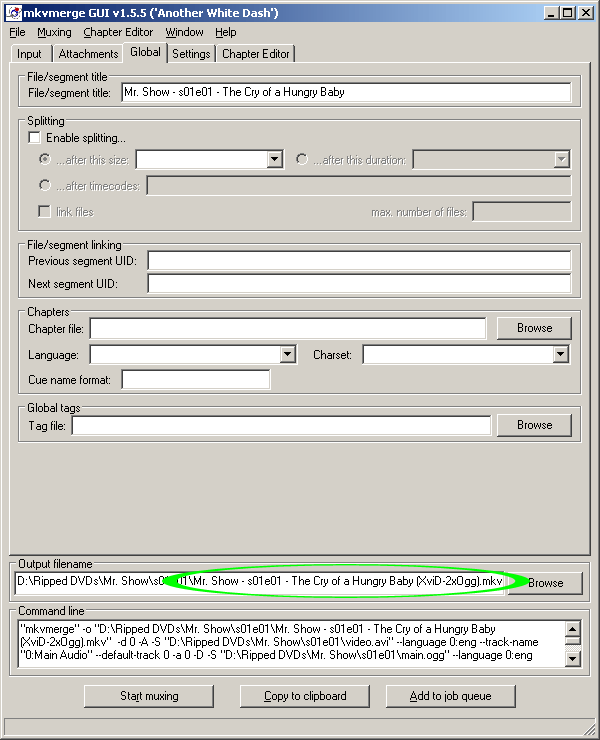600x740 pixels.
Task: Click the Previous segment UID field
Action: click(359, 261)
